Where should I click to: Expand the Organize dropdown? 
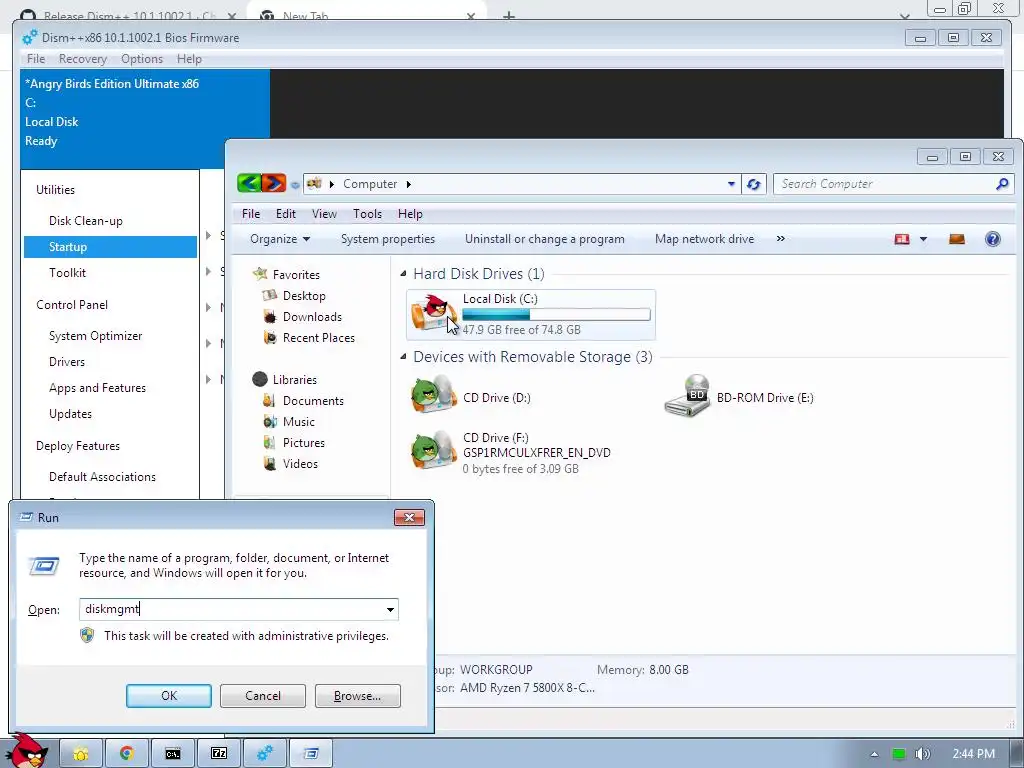click(x=280, y=239)
